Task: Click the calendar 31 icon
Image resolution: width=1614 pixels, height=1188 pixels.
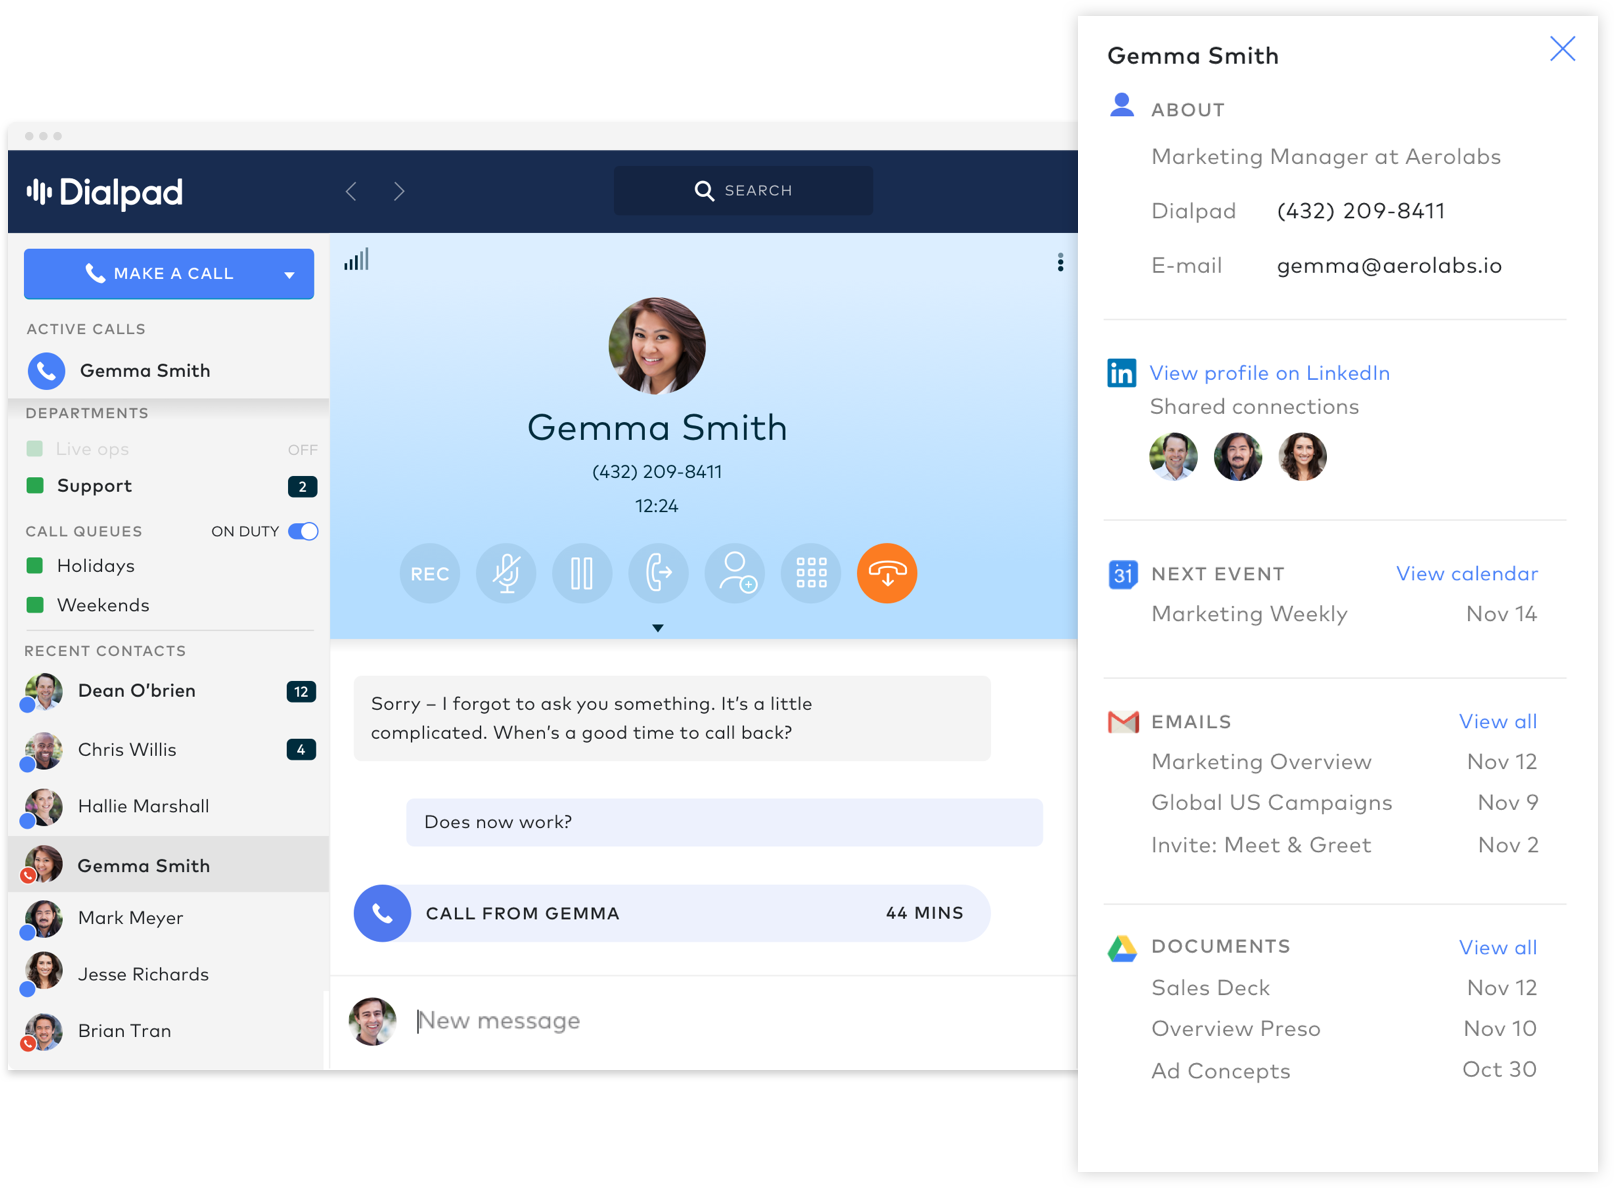Action: pos(1123,574)
